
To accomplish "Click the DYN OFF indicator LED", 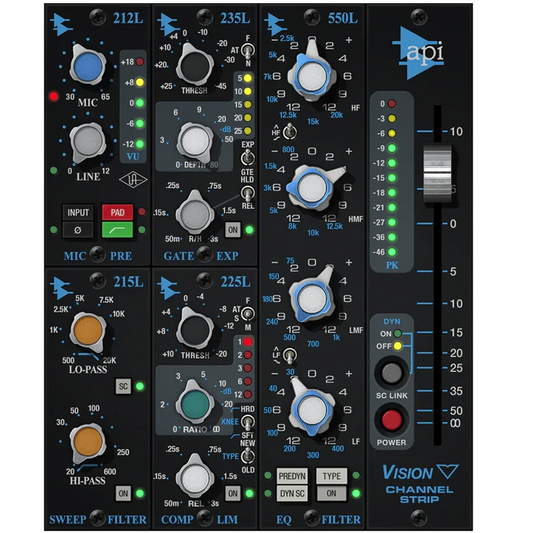I will pos(397,346).
